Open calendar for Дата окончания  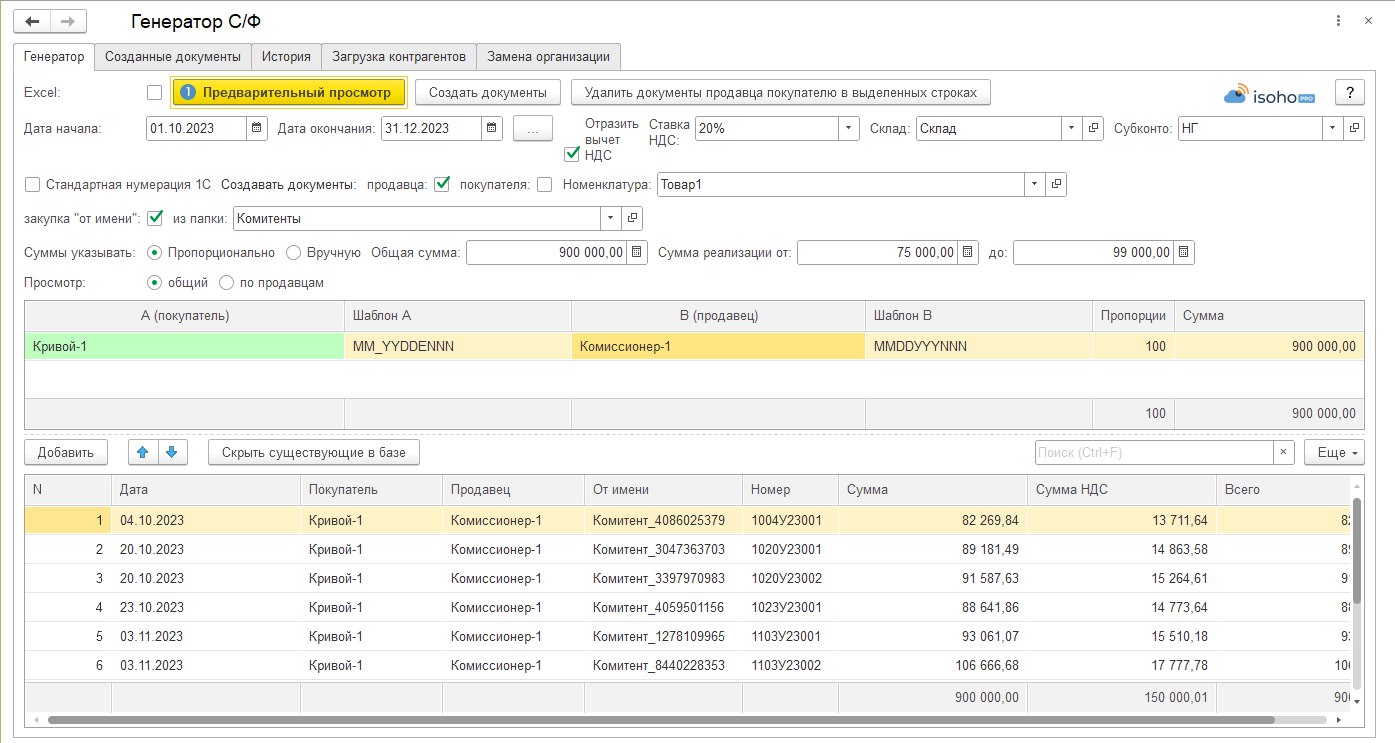tap(492, 128)
